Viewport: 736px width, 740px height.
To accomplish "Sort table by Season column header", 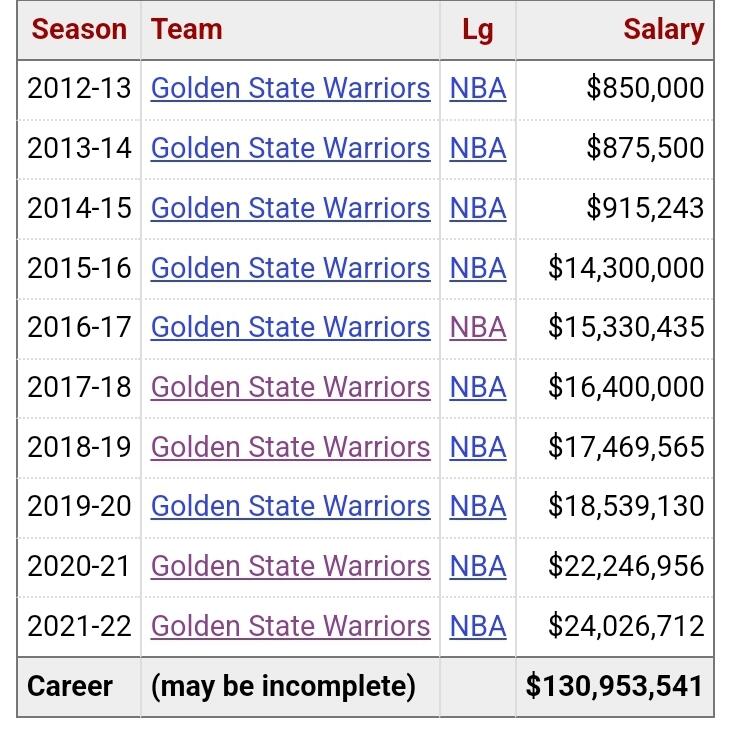I will pyautogui.click(x=79, y=29).
